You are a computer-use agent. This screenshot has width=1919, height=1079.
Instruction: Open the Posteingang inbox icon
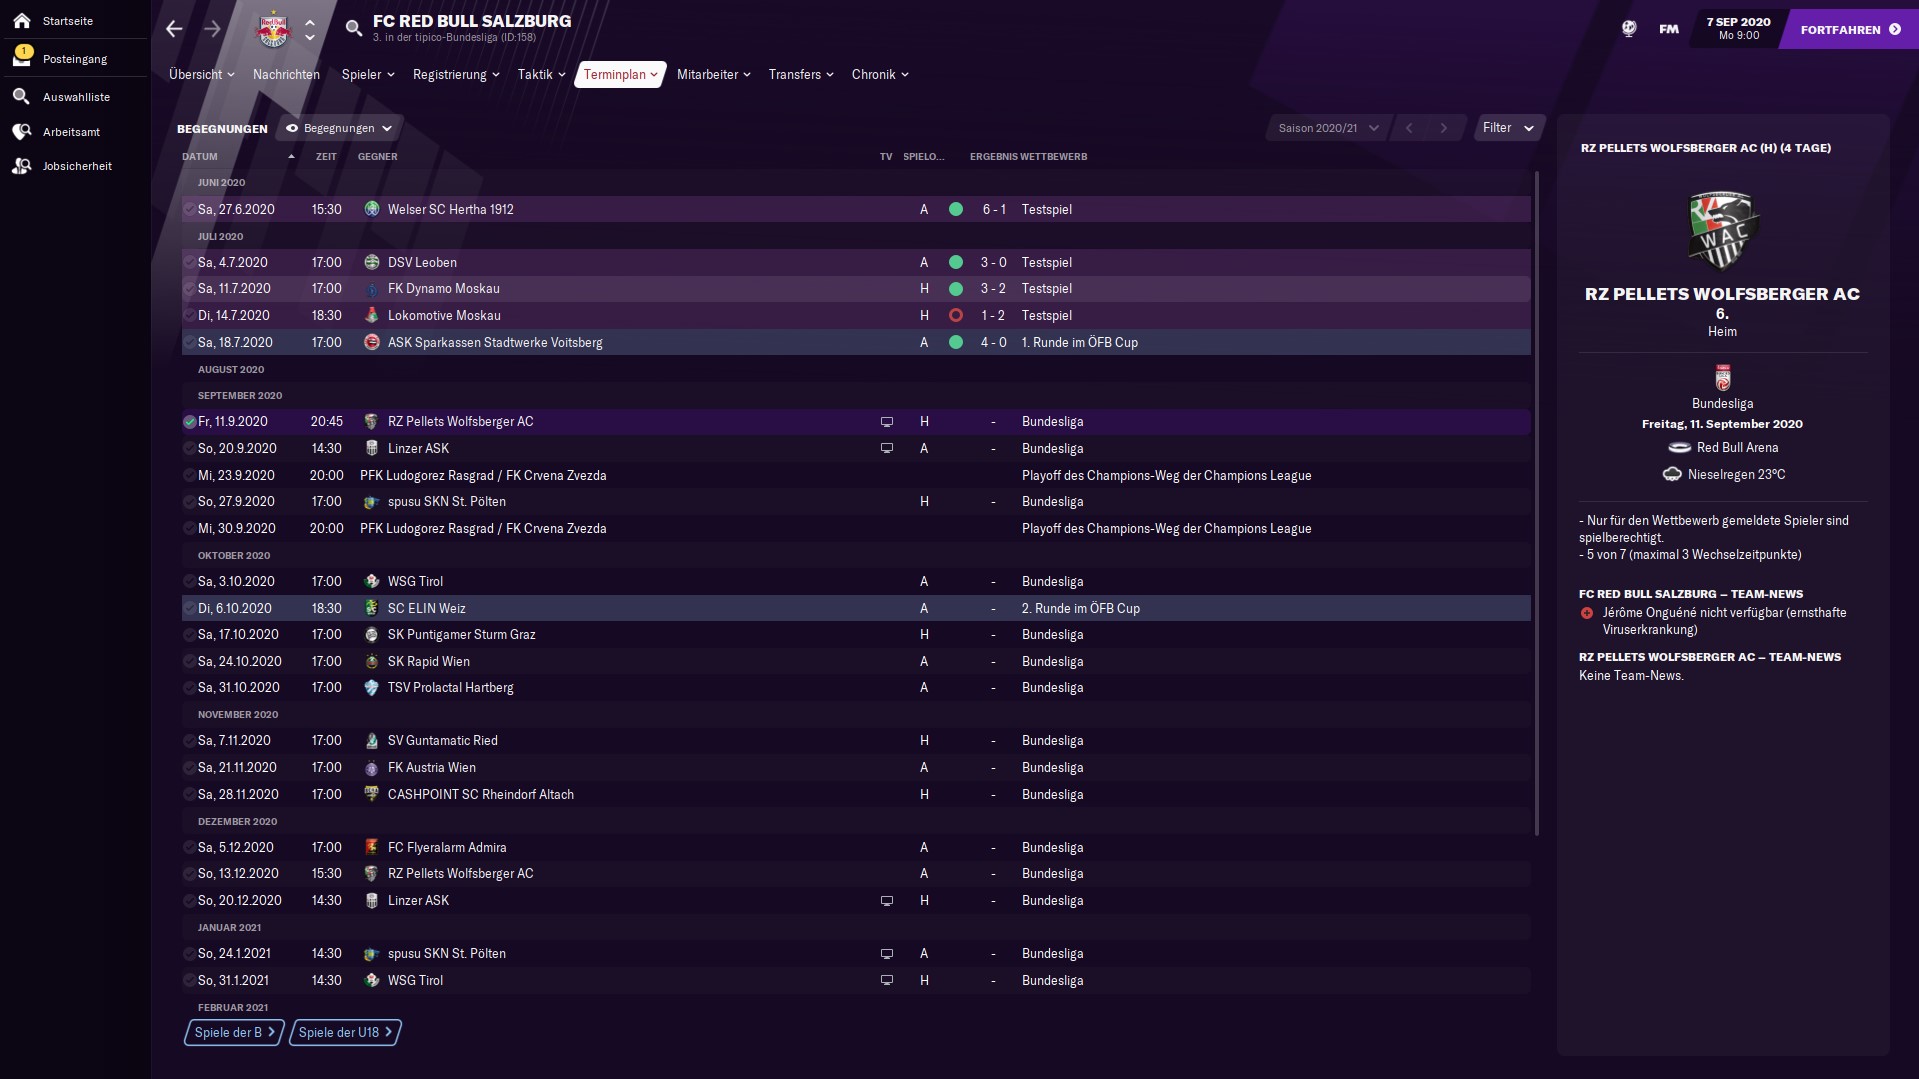(21, 58)
